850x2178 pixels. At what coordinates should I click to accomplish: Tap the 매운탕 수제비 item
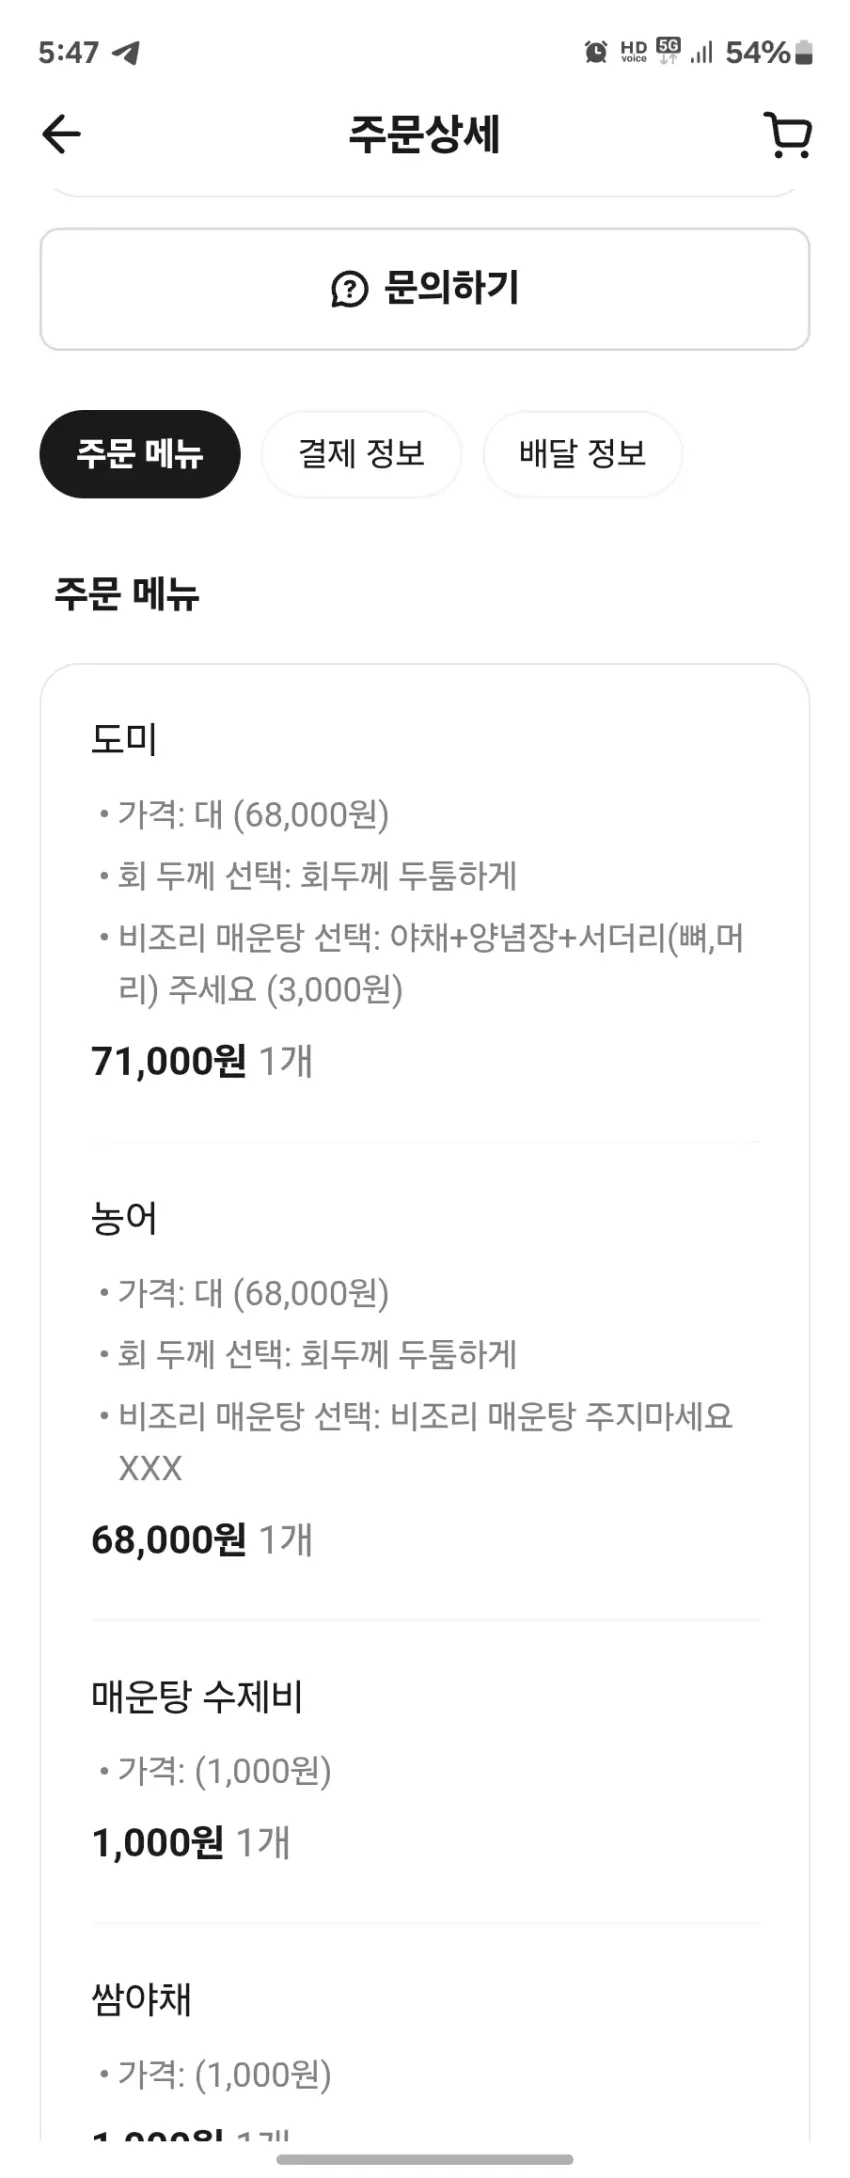(x=197, y=1696)
